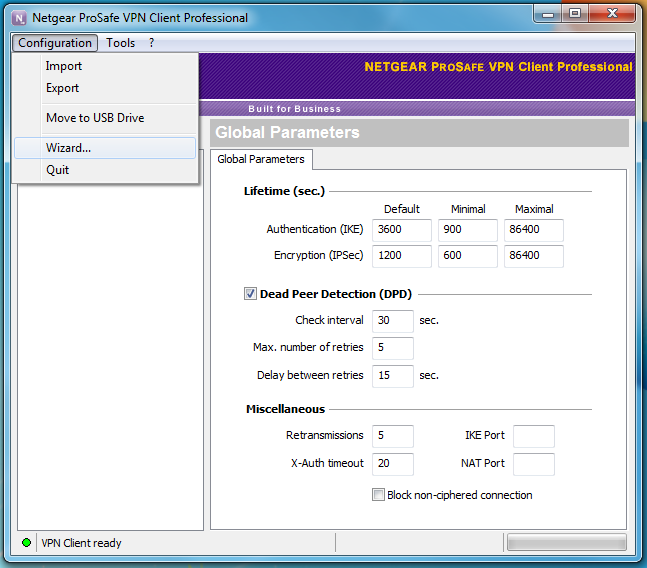Edit Authentication (IKE) maximal lifetime field
This screenshot has width=647, height=568.
[534, 230]
